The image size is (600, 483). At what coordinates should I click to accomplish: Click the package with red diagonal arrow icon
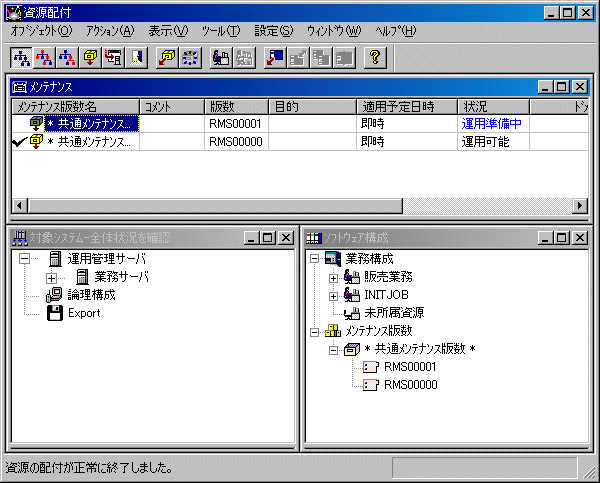click(x=167, y=58)
